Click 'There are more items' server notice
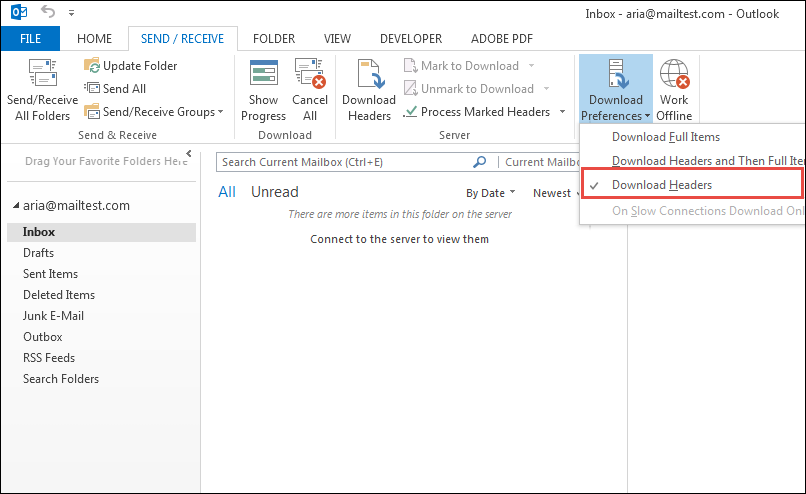This screenshot has width=806, height=494. [400, 214]
